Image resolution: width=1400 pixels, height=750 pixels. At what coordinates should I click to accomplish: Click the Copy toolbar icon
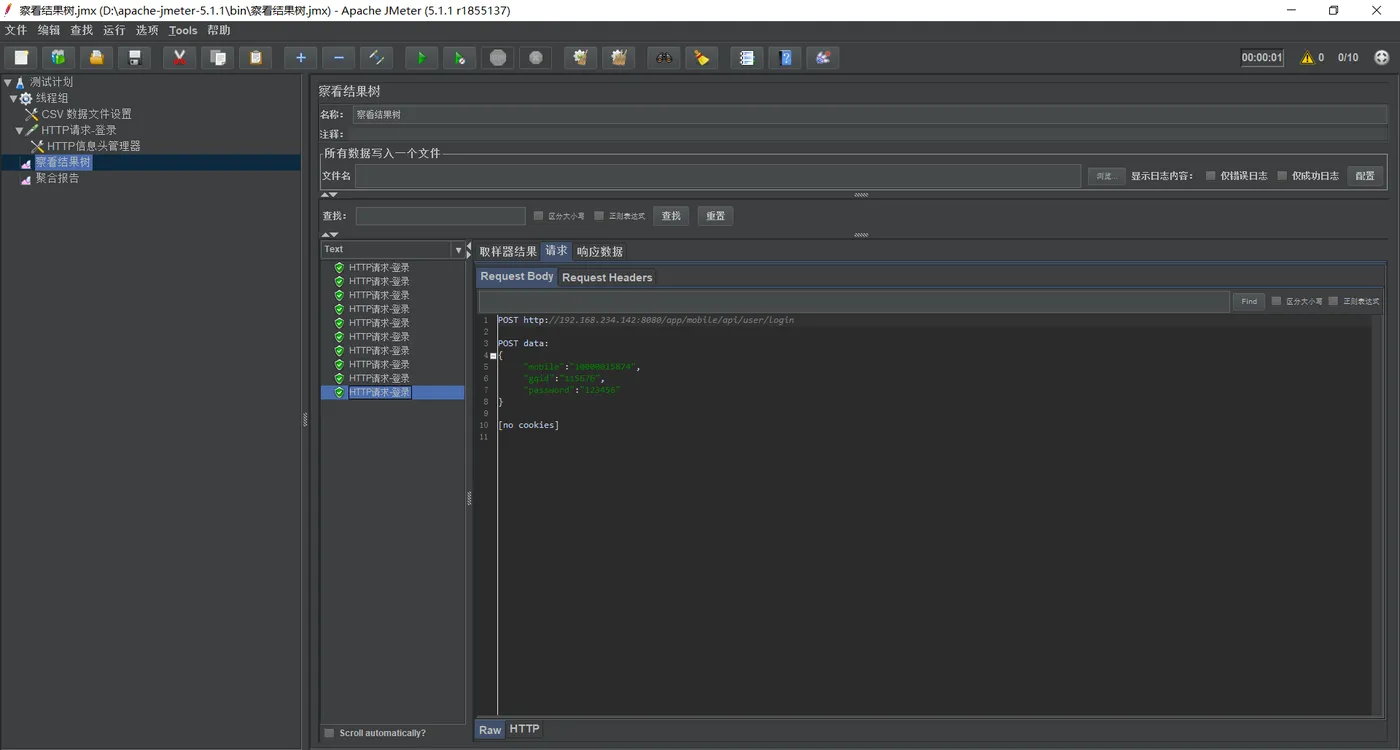click(217, 58)
